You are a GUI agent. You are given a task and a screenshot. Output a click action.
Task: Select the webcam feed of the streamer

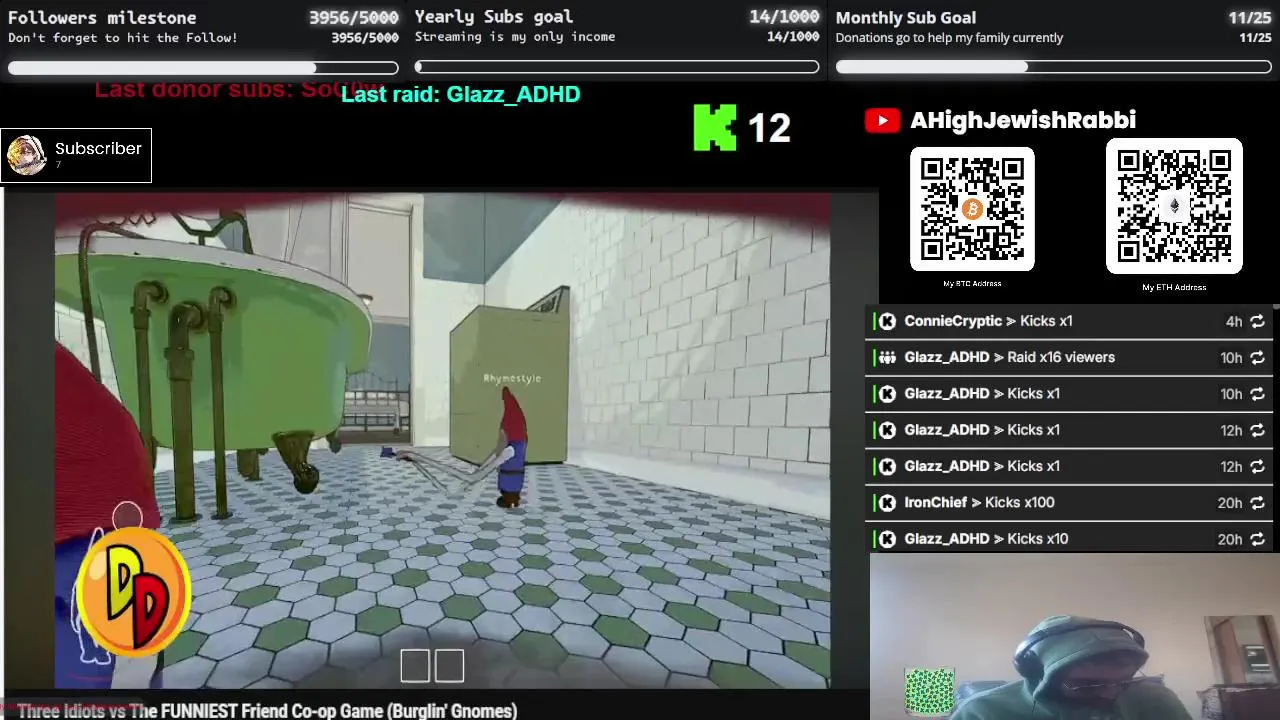point(1075,636)
